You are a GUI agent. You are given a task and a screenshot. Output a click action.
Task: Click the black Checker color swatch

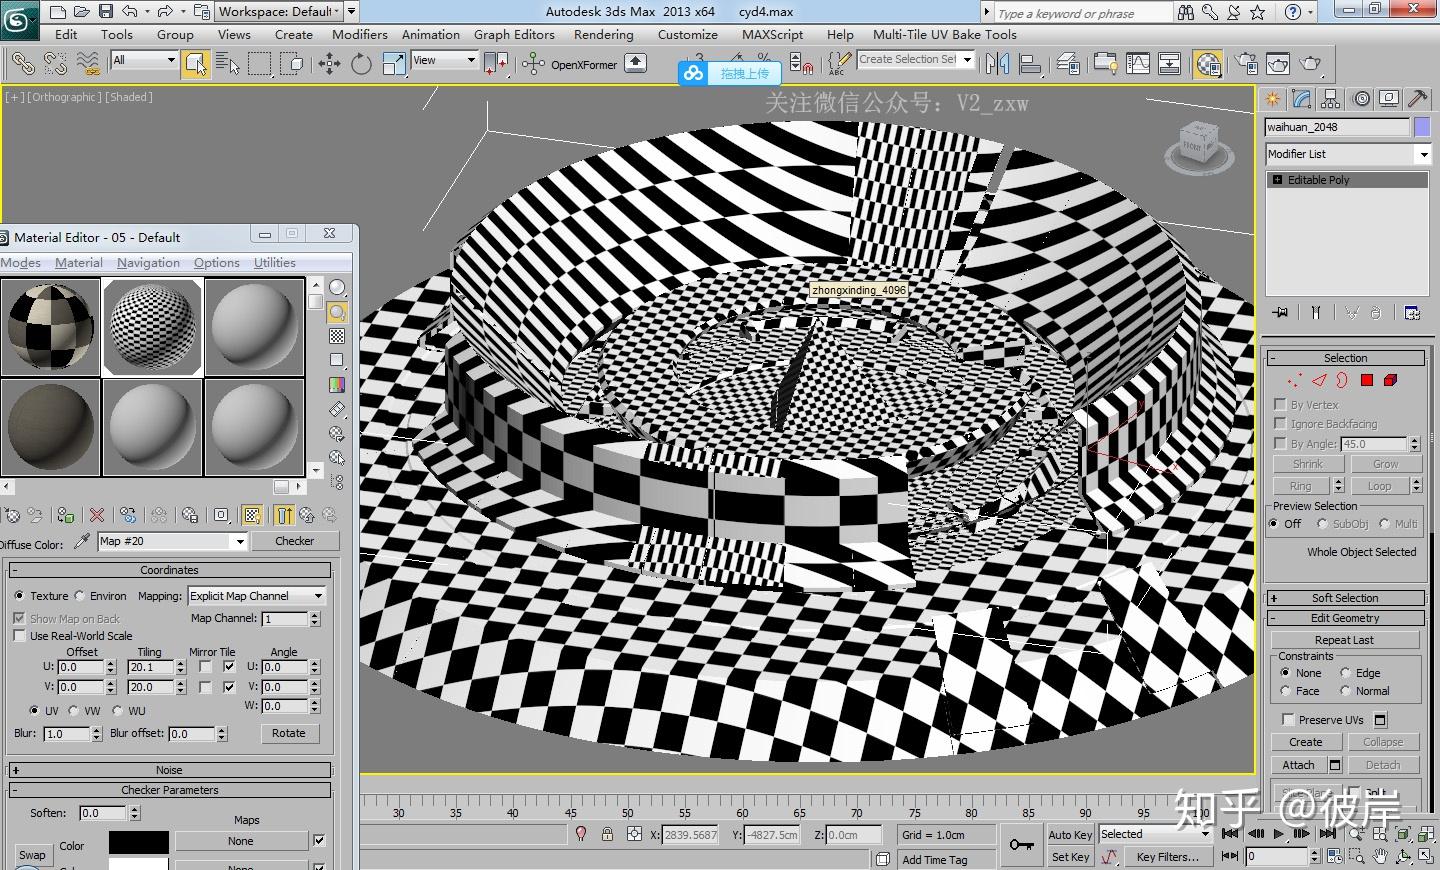coord(138,842)
